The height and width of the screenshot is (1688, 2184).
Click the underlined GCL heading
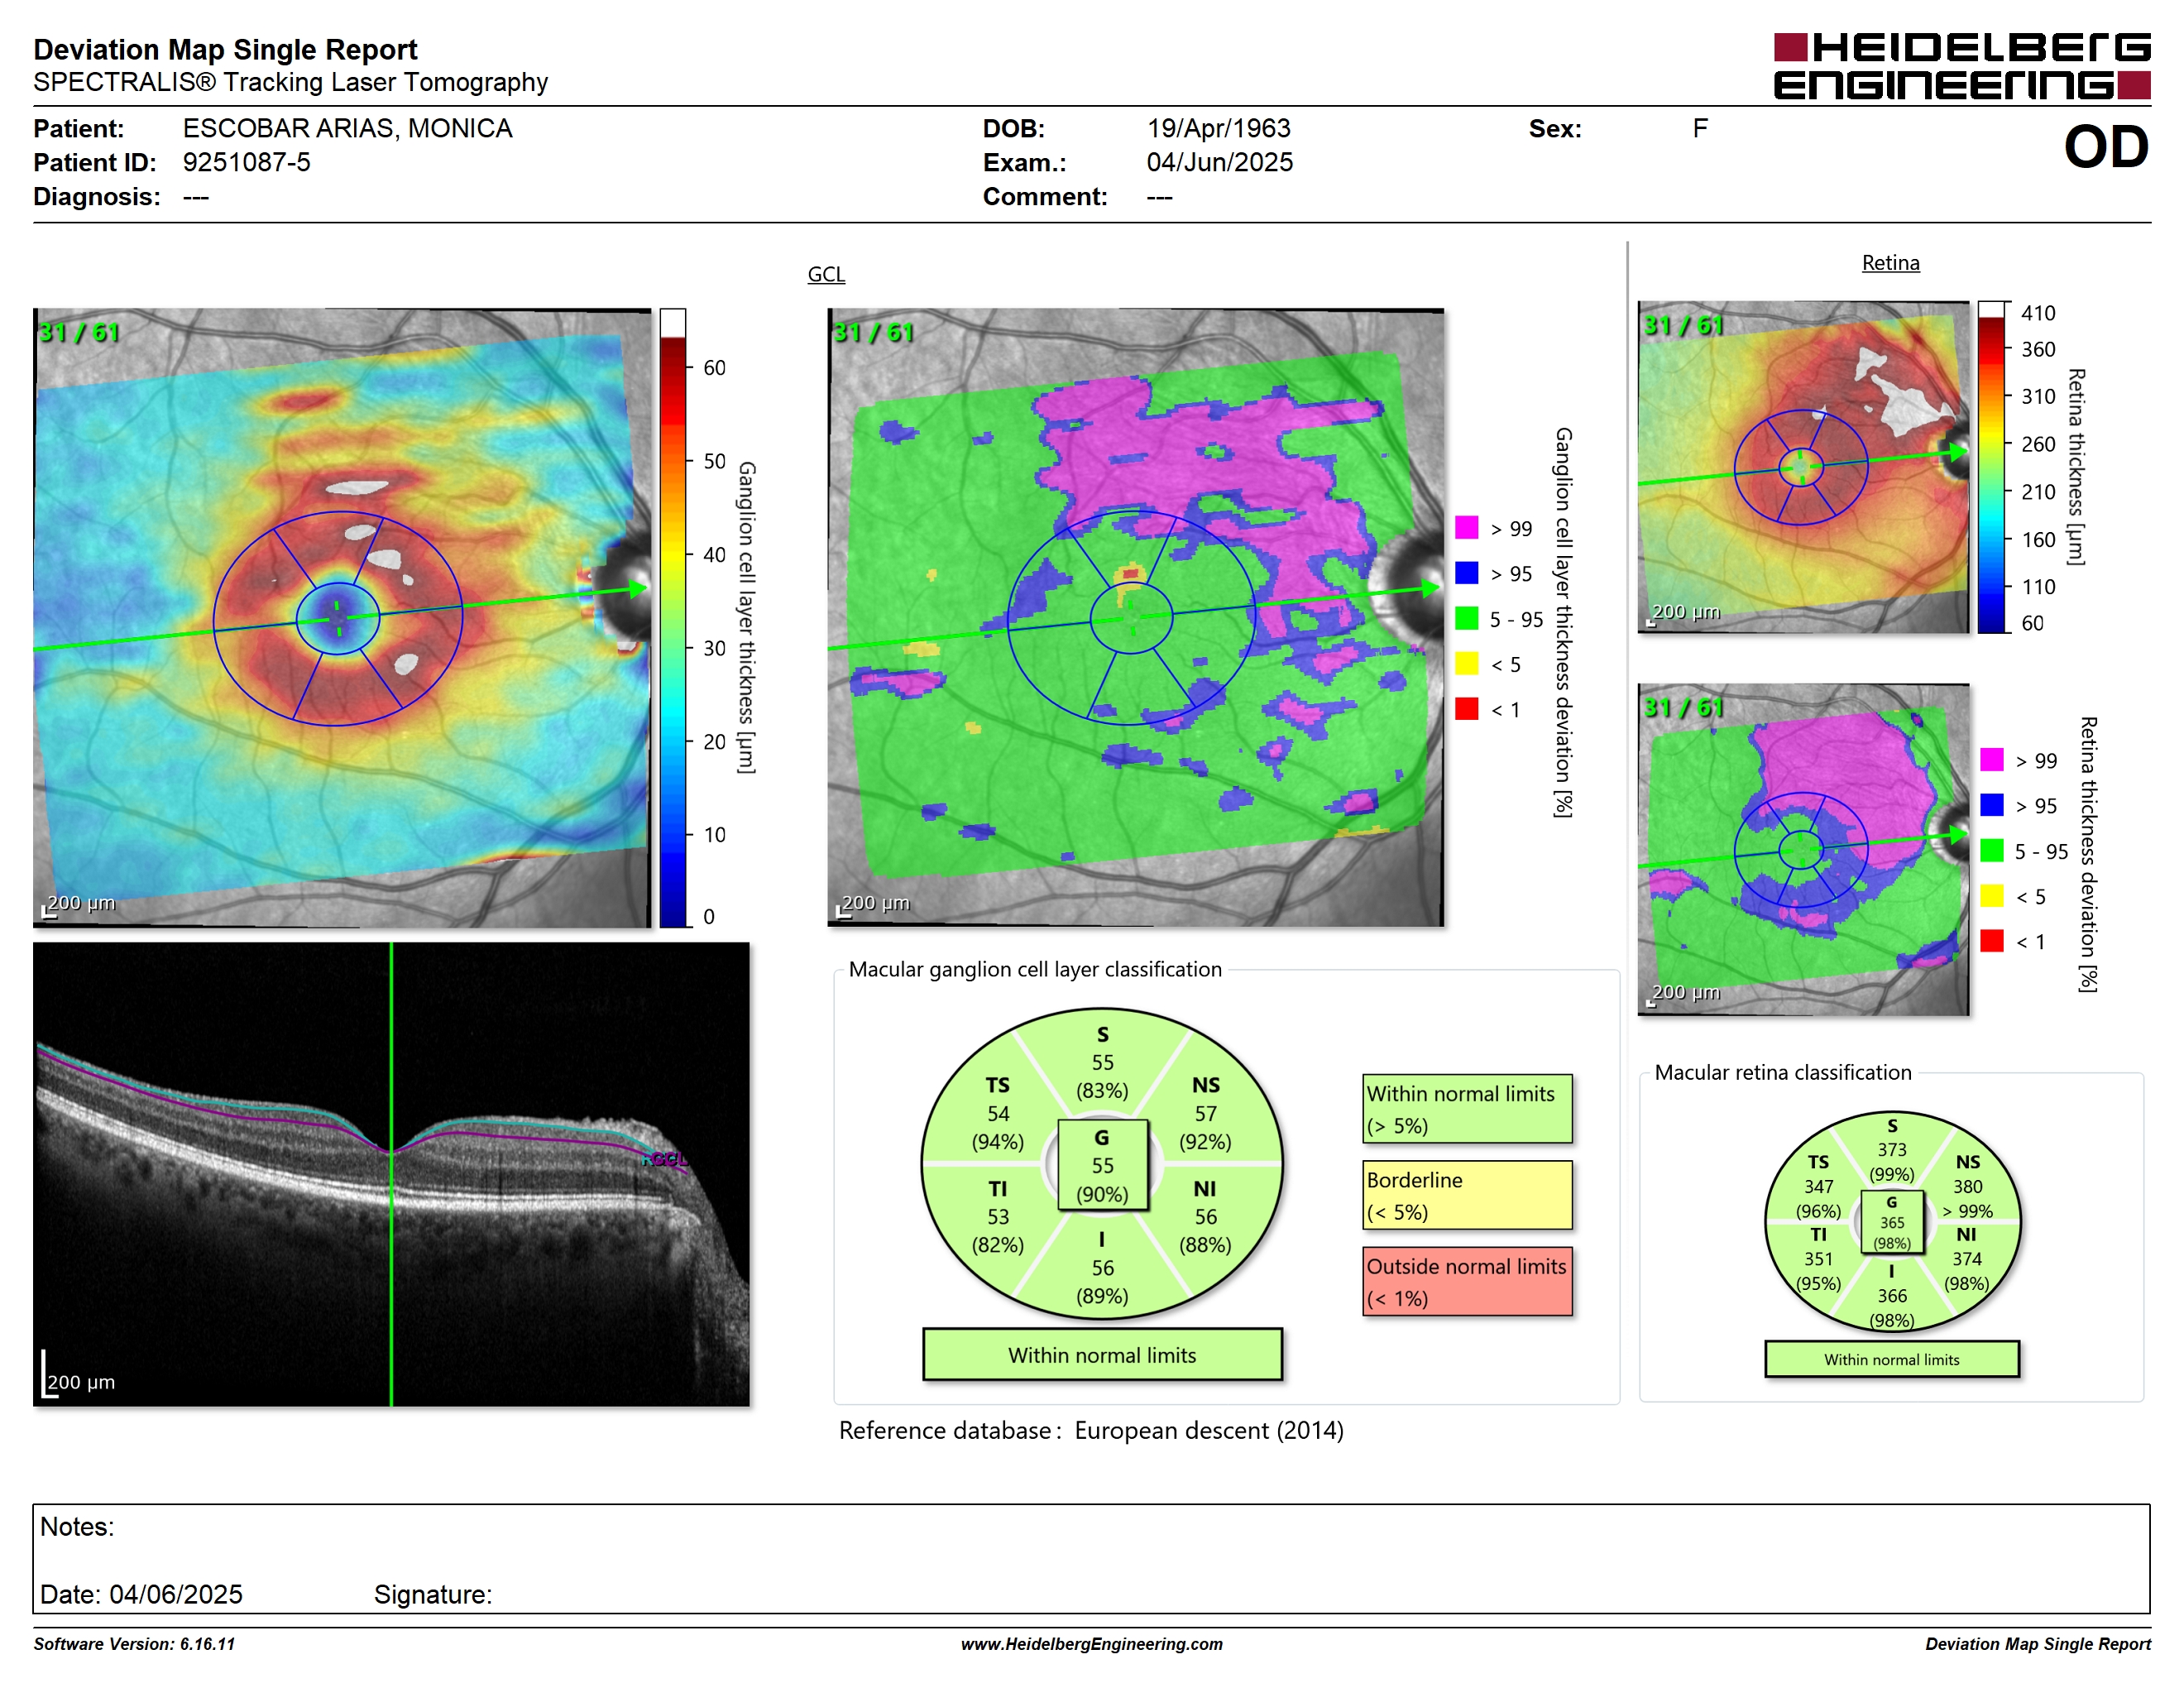(826, 274)
